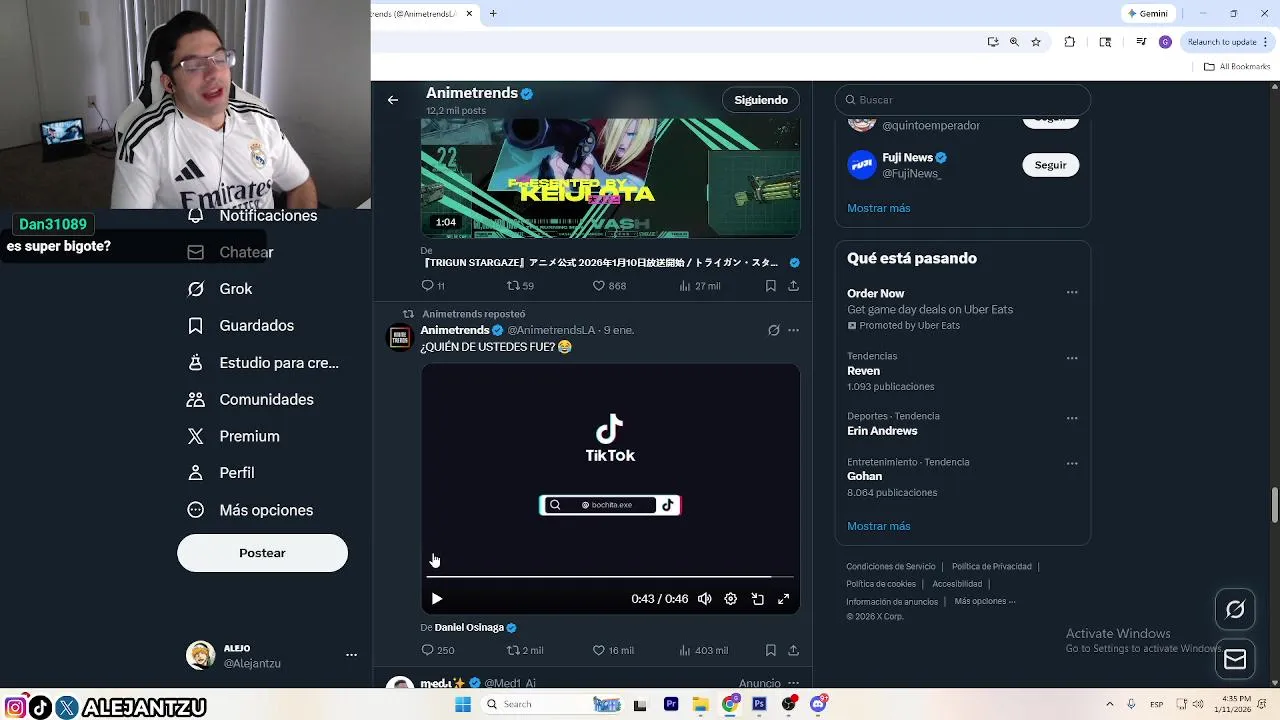Open Chrome media controls icon

point(1141,42)
